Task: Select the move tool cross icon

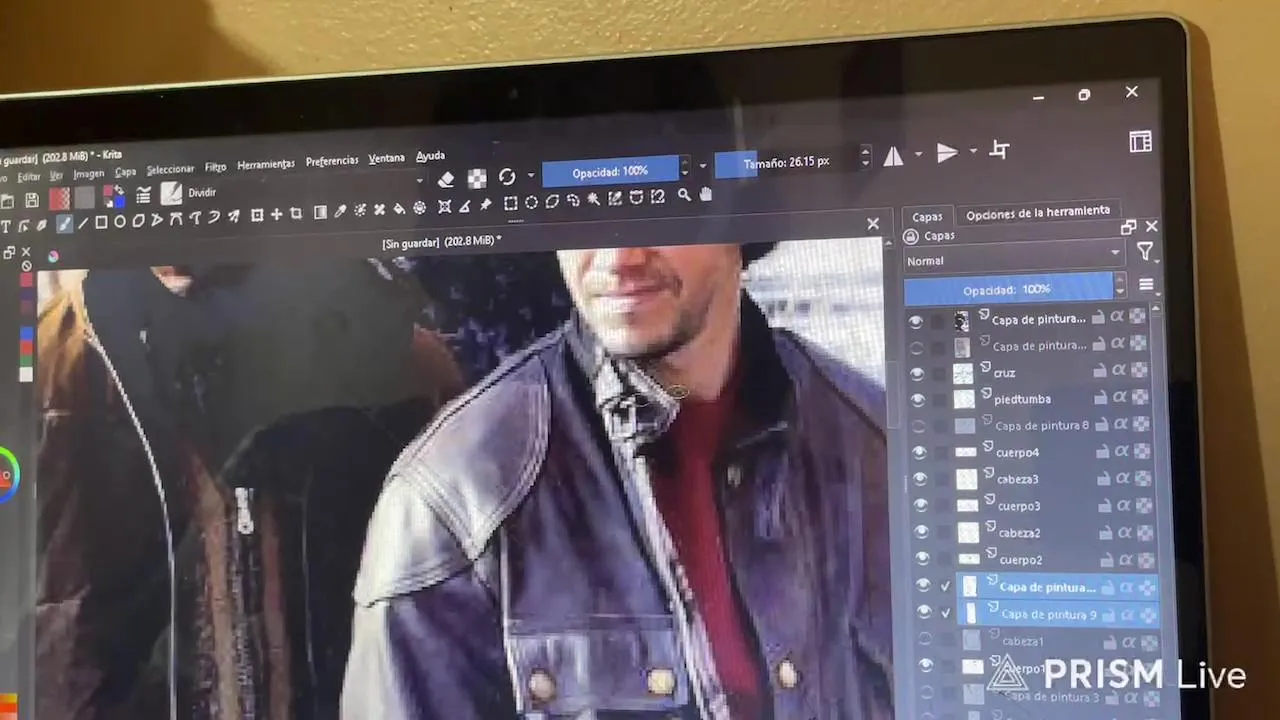Action: tap(276, 214)
